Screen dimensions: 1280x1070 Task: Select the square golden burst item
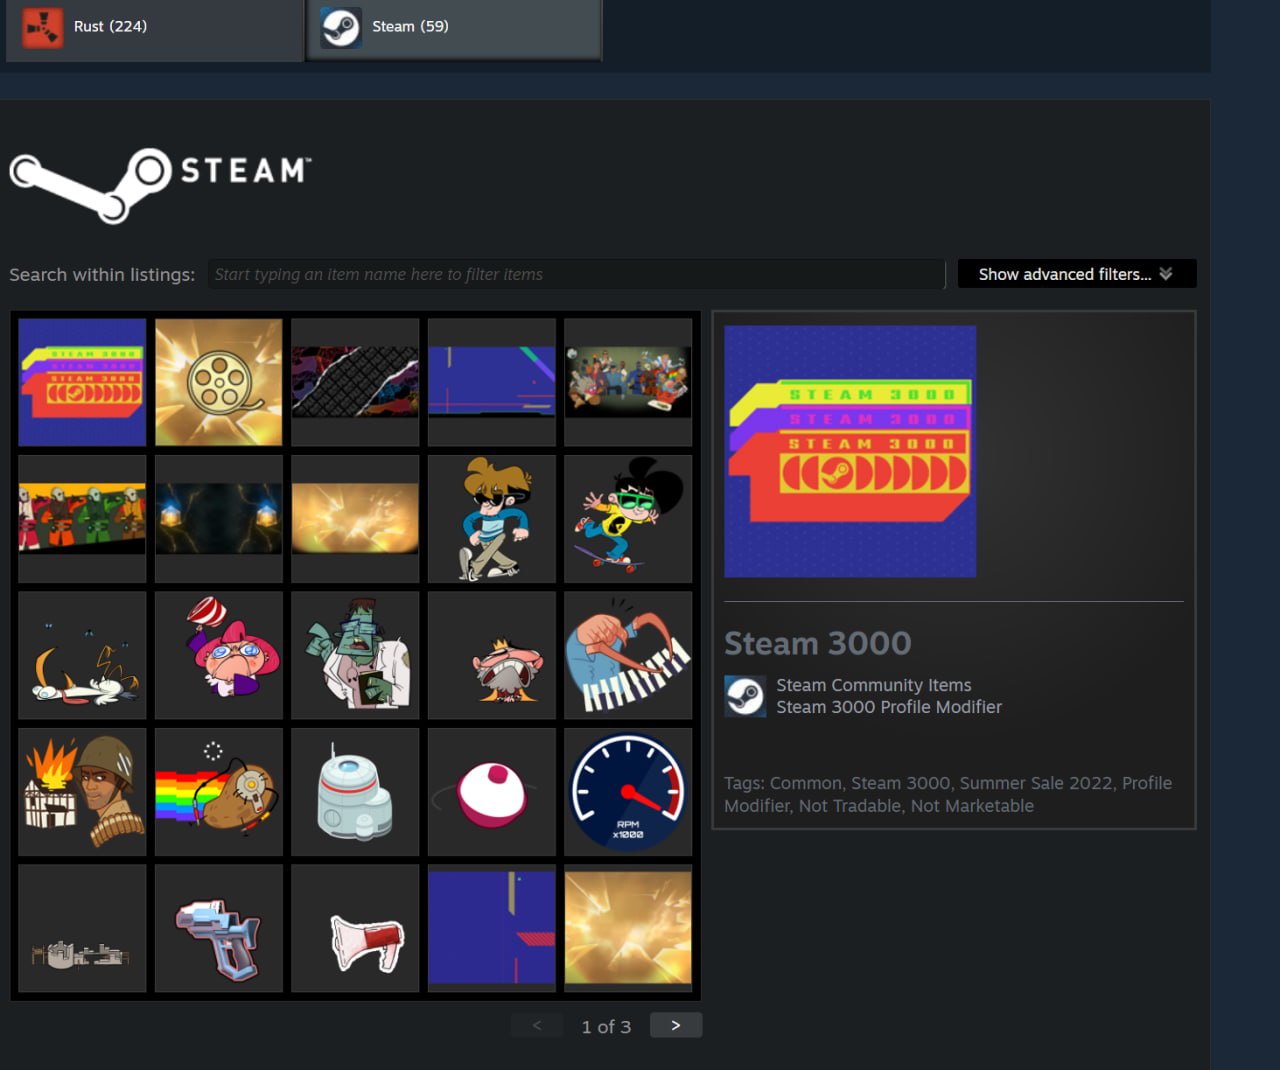pyautogui.click(x=628, y=928)
